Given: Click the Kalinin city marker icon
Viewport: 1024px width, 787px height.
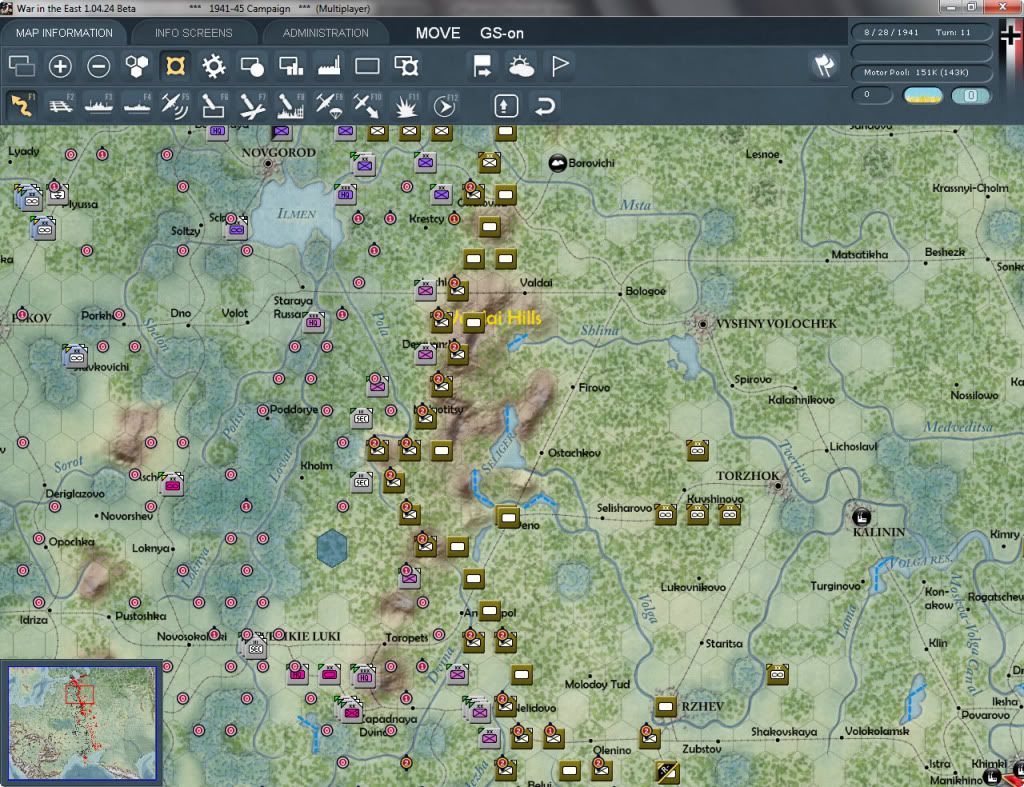Looking at the screenshot, I should (x=861, y=517).
